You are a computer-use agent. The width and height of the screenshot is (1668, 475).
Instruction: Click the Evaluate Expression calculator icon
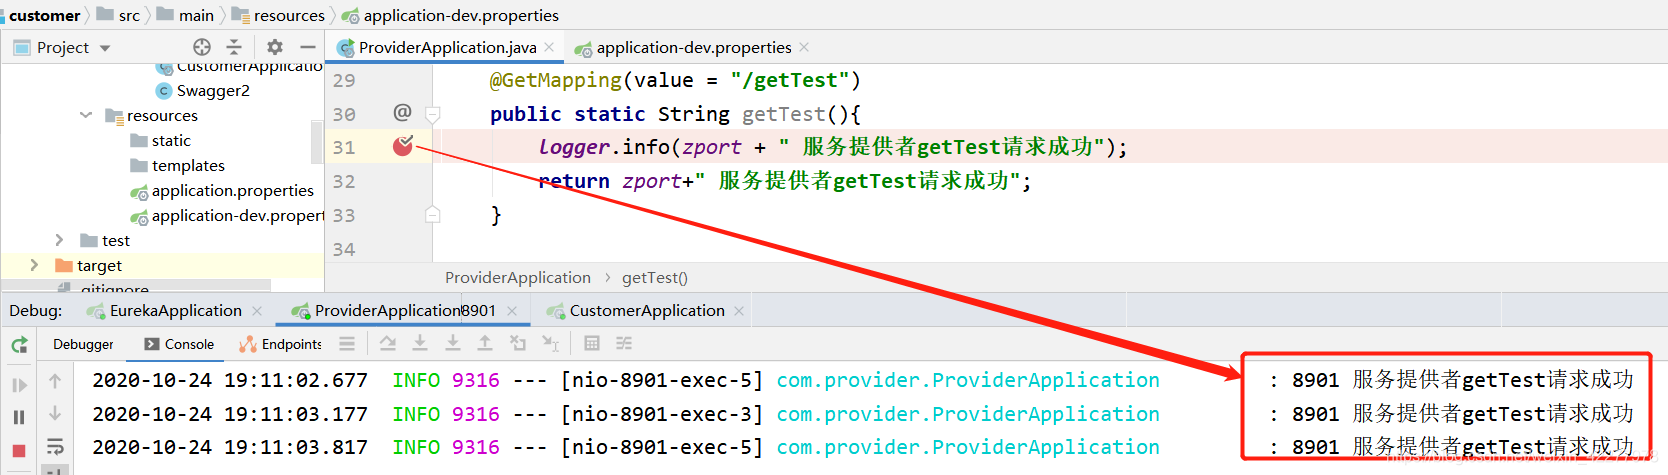[x=592, y=343]
